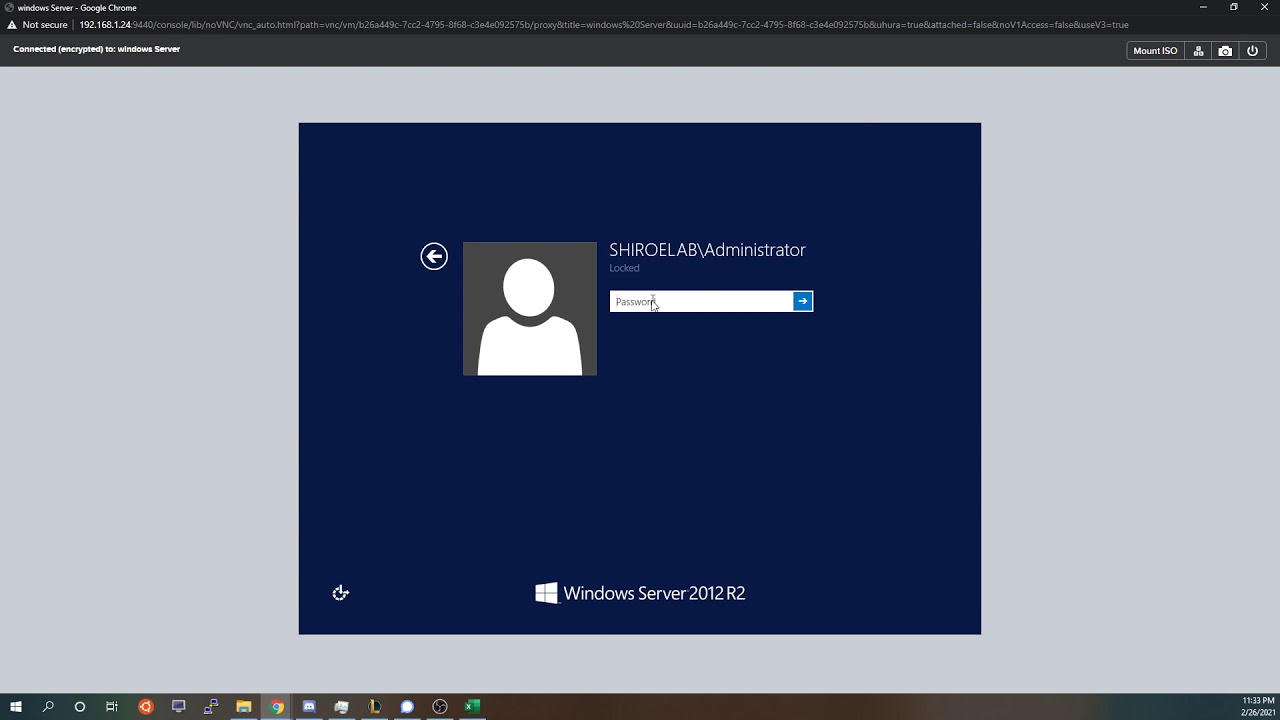Open Cortana circle on the taskbar
Screen dimensions: 1280x720
tap(80, 707)
